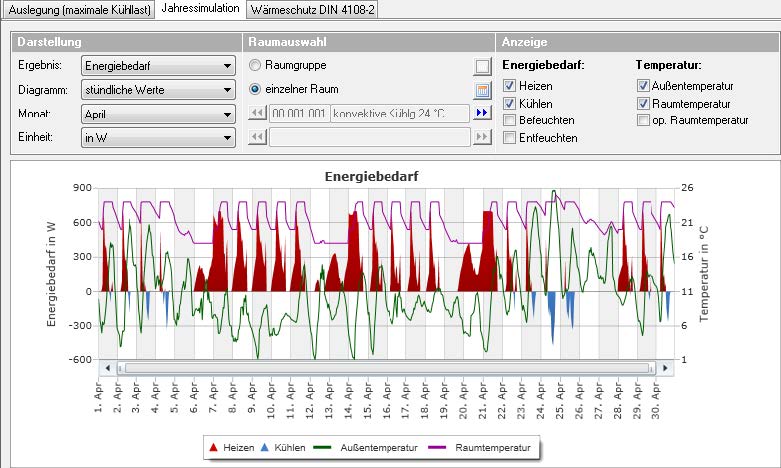Click the Energiebedarf chart title
Screen dimensions: 781x468
[x=372, y=176]
